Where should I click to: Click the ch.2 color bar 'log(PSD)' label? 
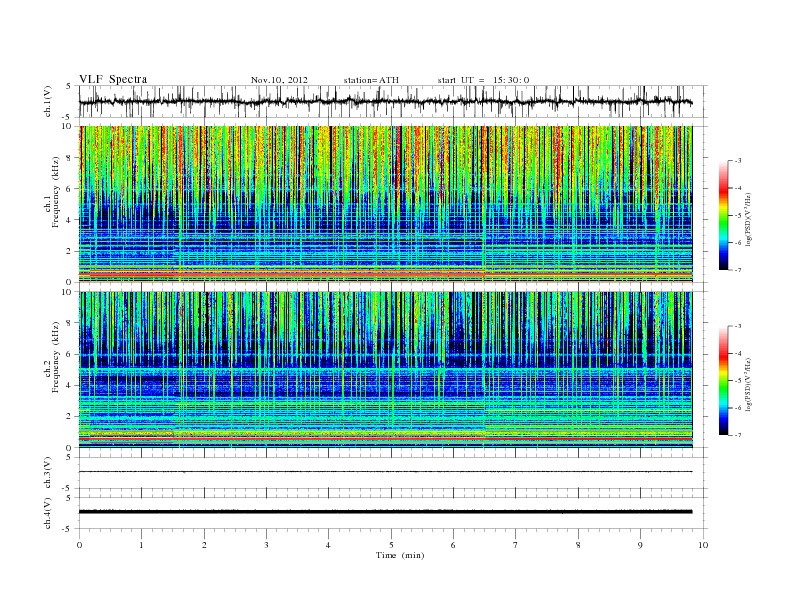tap(749, 384)
